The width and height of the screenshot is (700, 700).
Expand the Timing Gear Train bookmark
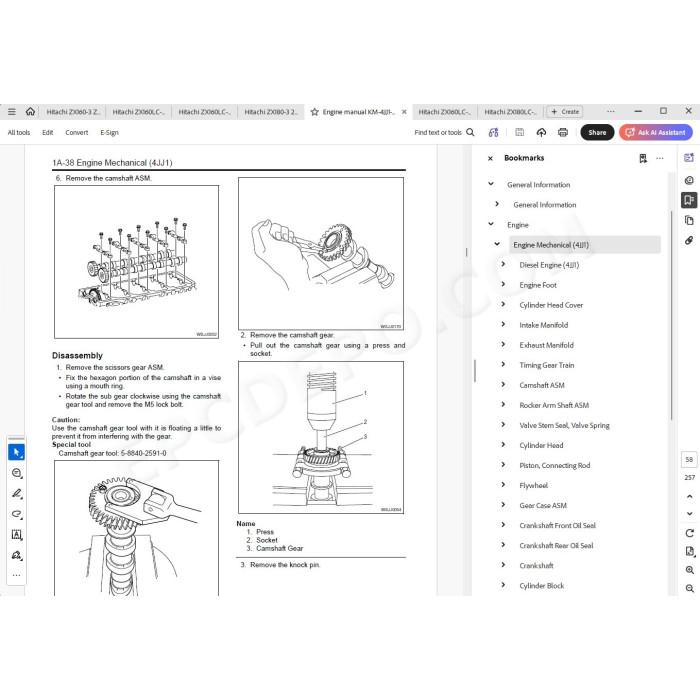(x=503, y=364)
